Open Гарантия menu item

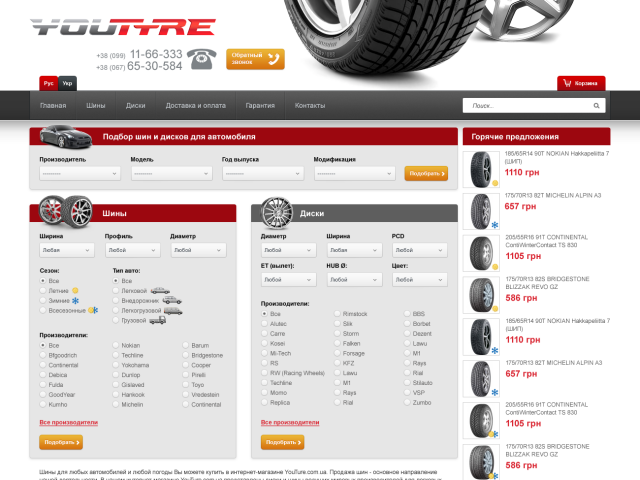click(260, 106)
